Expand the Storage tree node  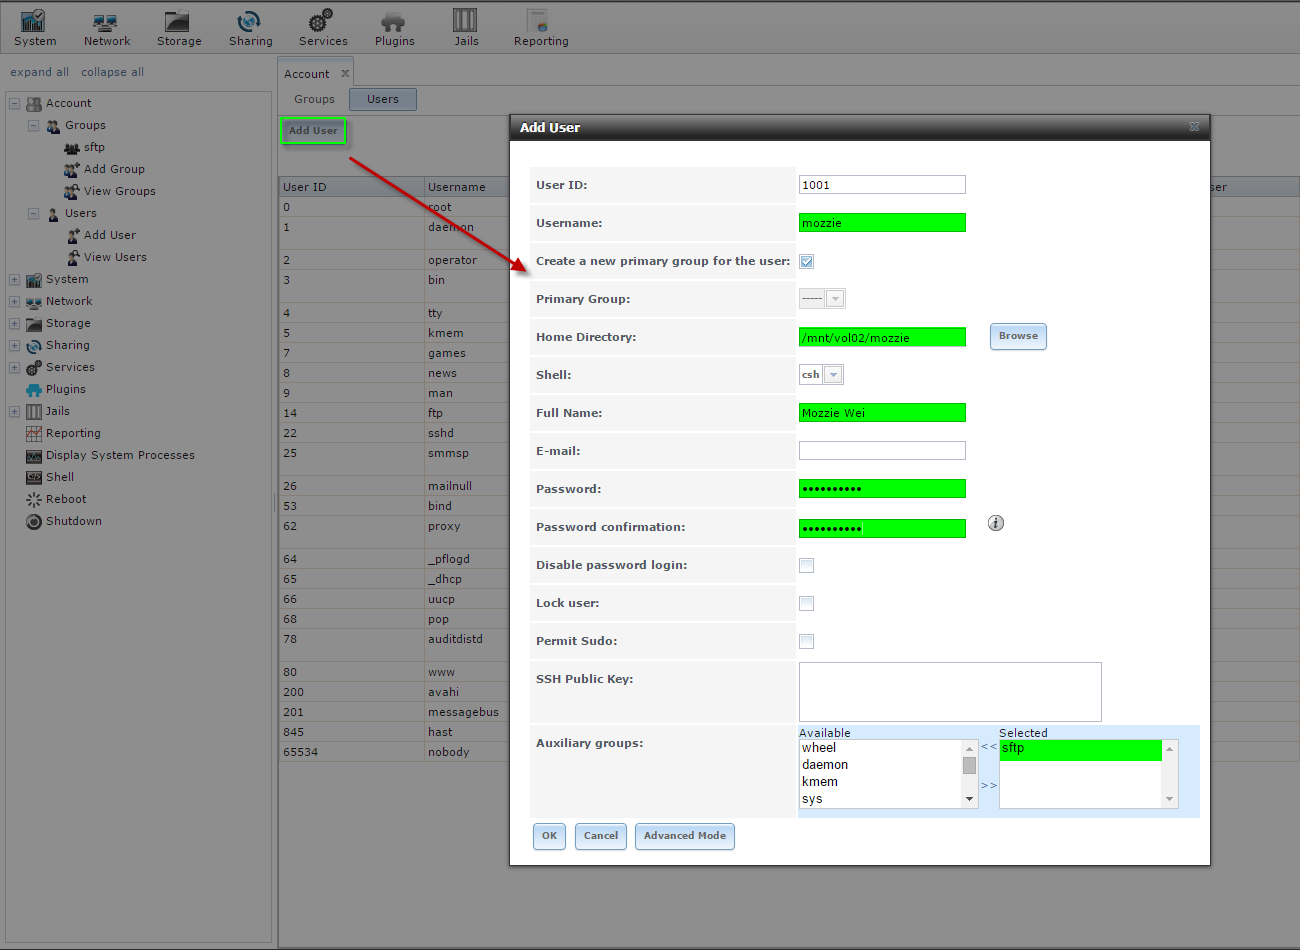click(15, 323)
